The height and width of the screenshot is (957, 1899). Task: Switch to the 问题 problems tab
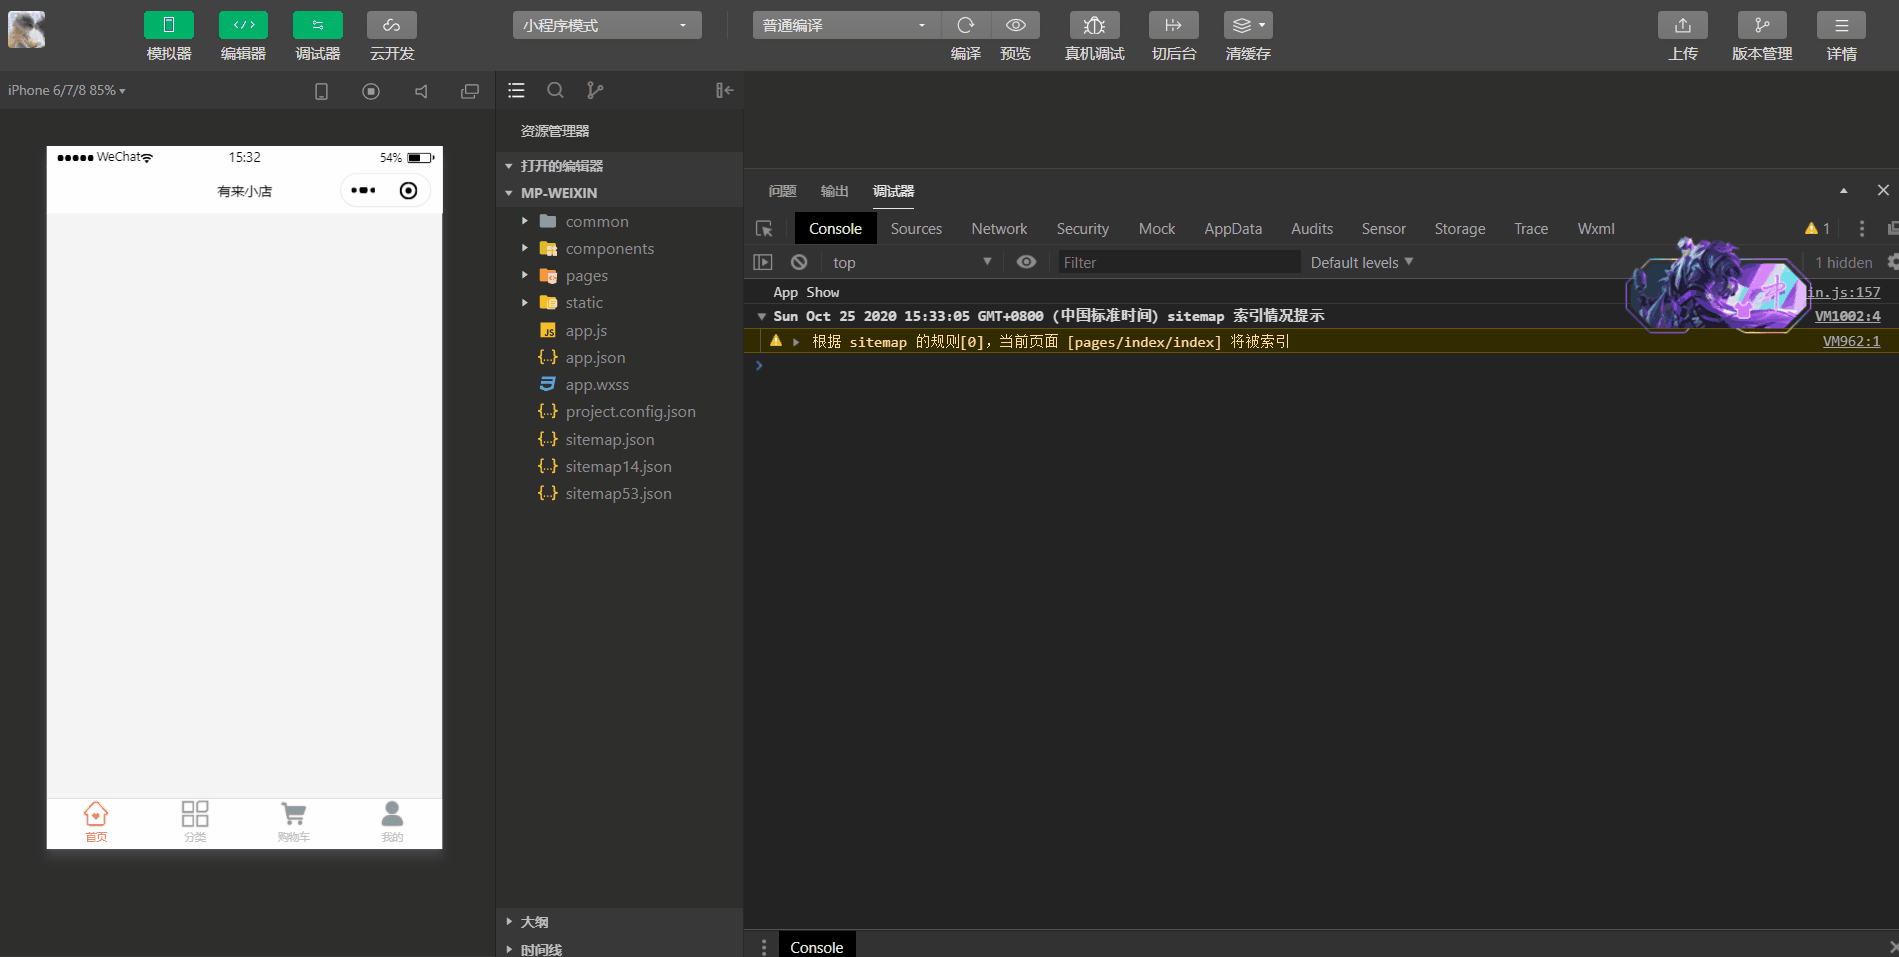coord(782,191)
